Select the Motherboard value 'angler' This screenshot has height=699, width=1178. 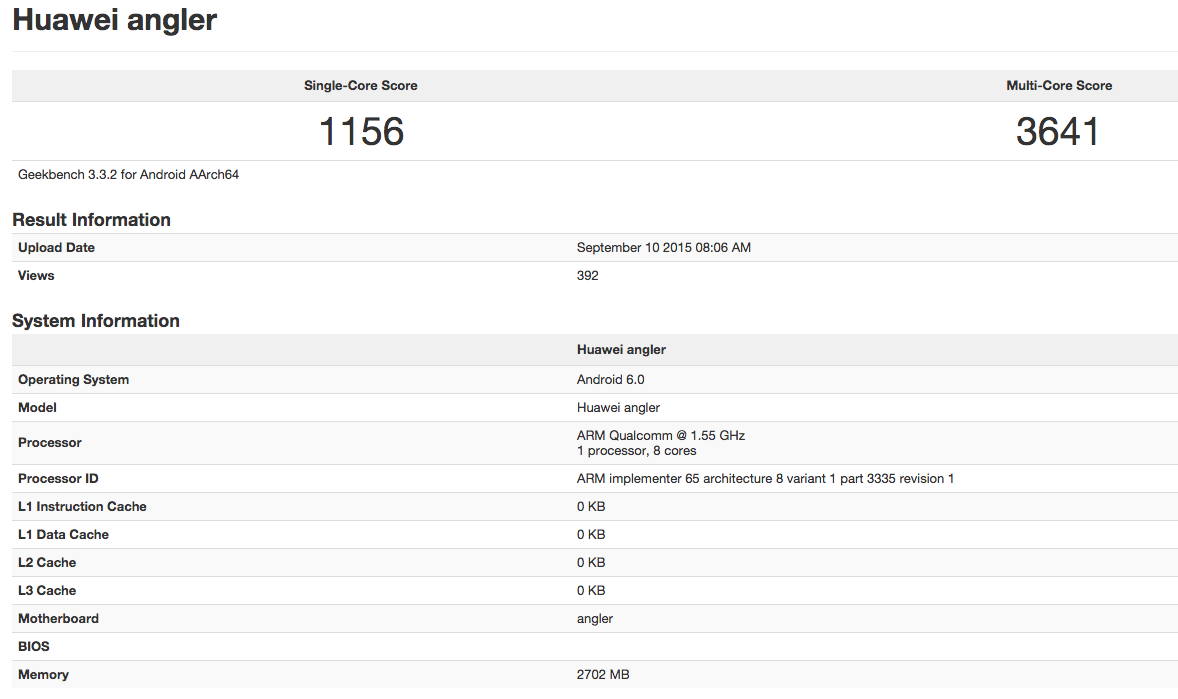(x=595, y=619)
